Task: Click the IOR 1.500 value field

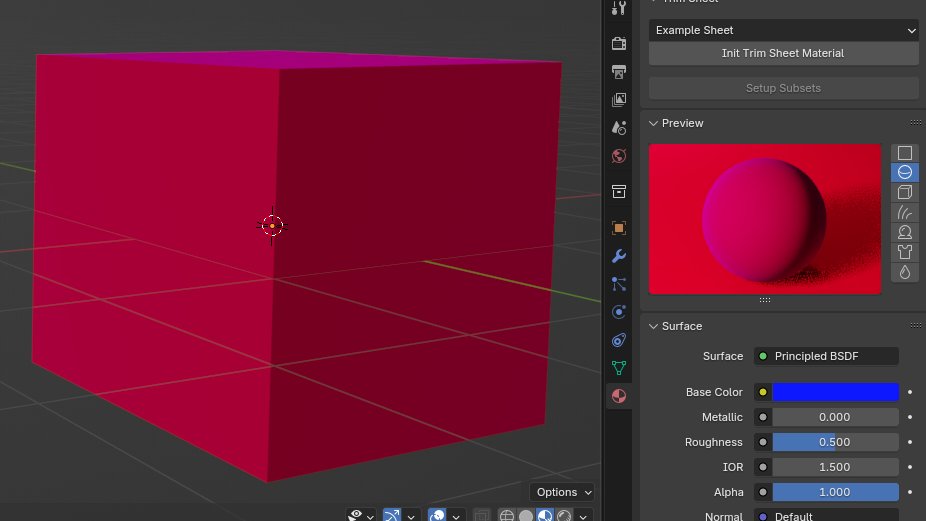Action: [x=836, y=467]
